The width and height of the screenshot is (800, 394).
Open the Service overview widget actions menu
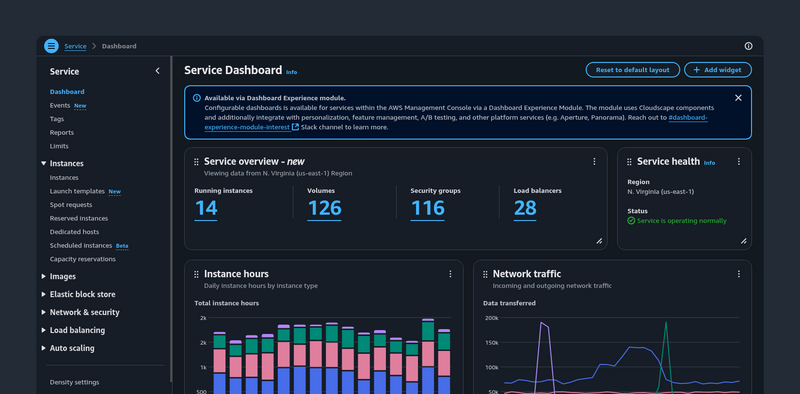[x=594, y=161]
